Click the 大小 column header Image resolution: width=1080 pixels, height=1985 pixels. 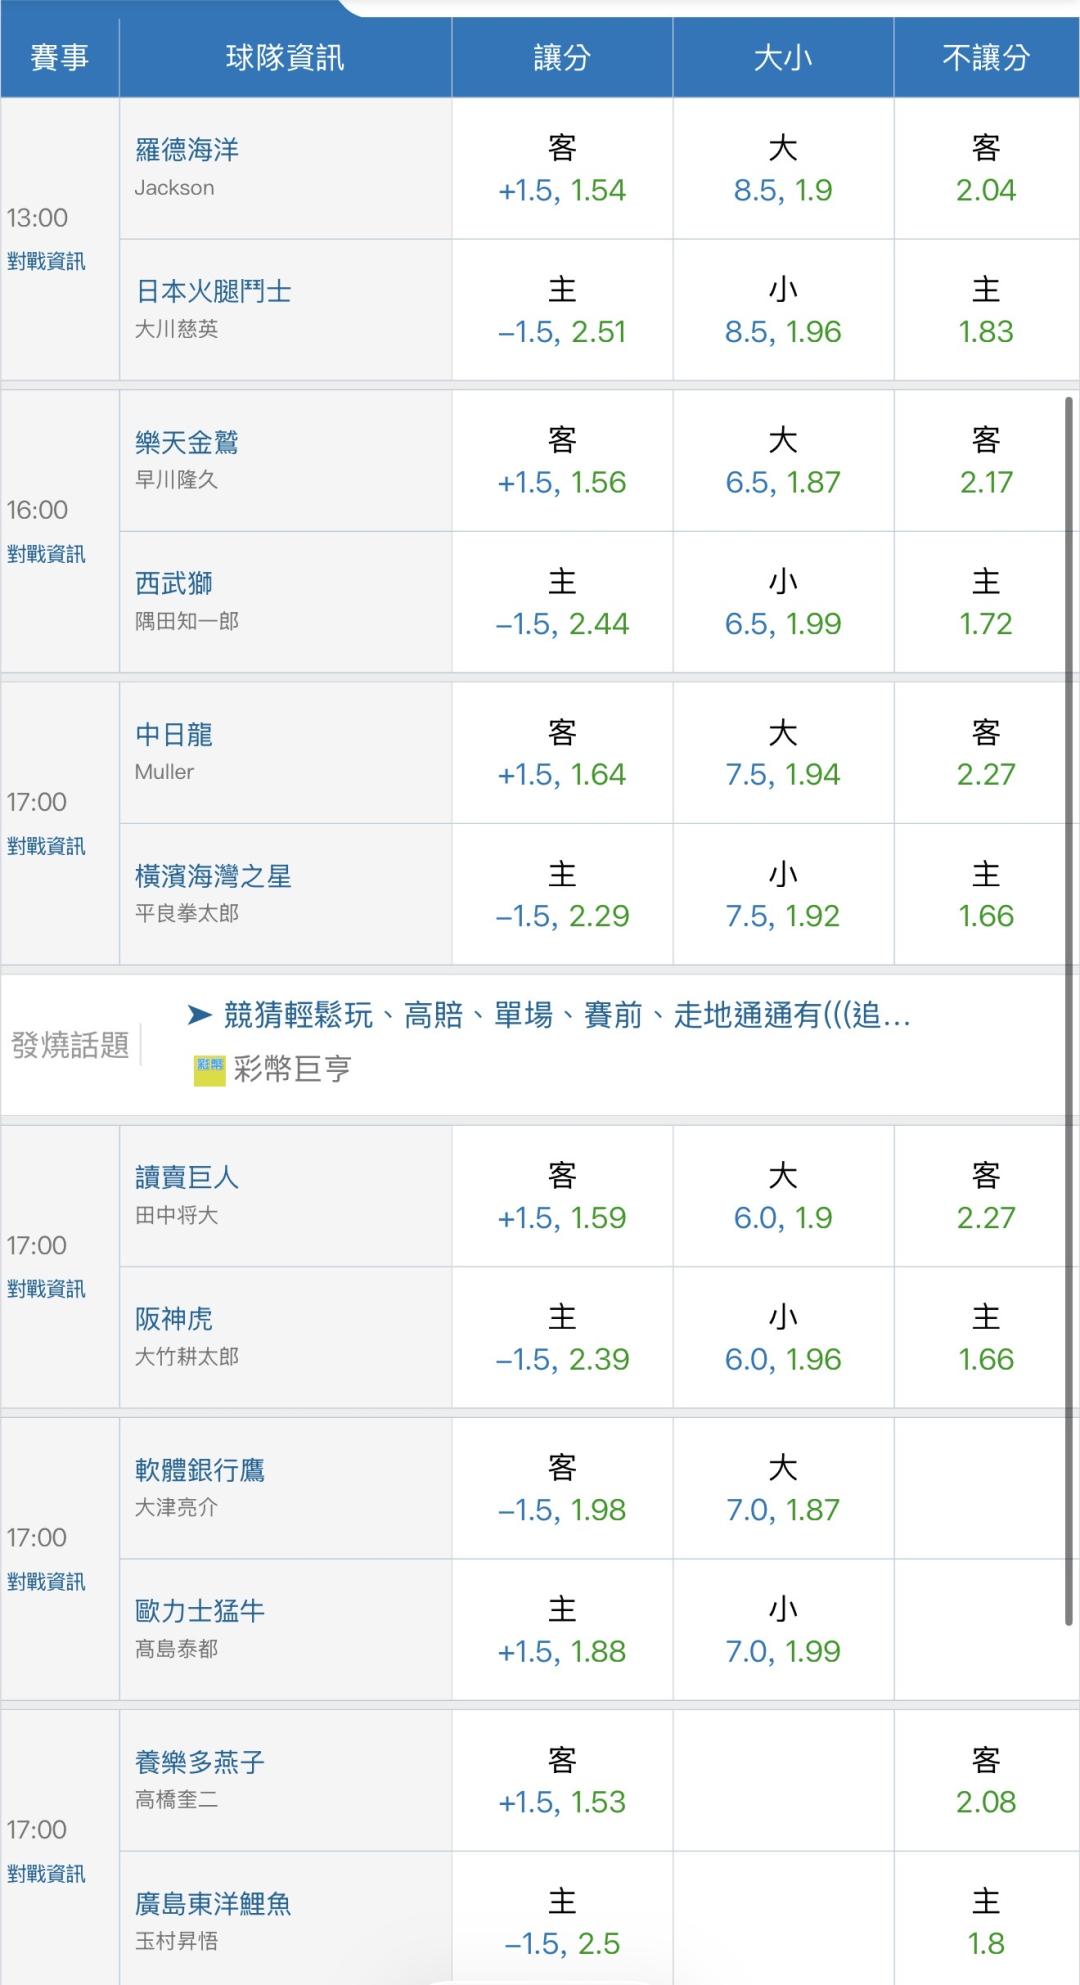click(x=783, y=57)
